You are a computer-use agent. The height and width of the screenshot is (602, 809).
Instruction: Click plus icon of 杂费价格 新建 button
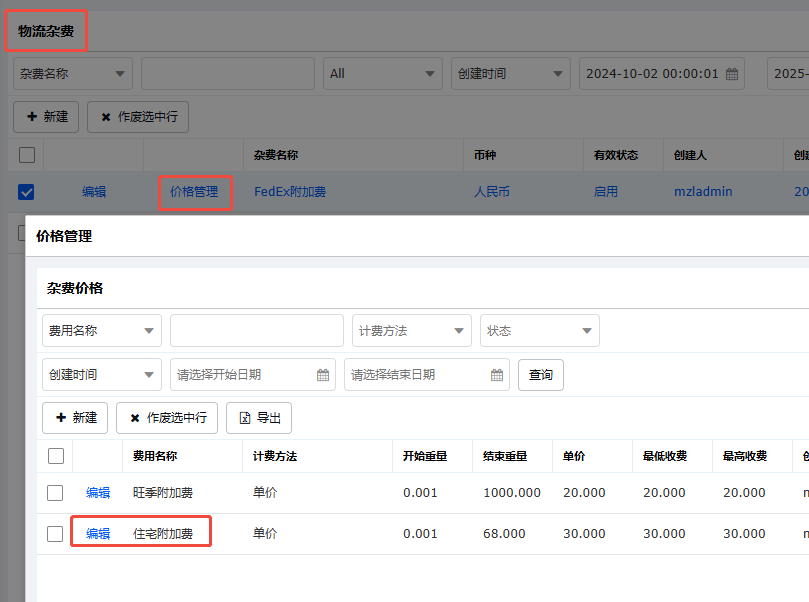pos(61,417)
